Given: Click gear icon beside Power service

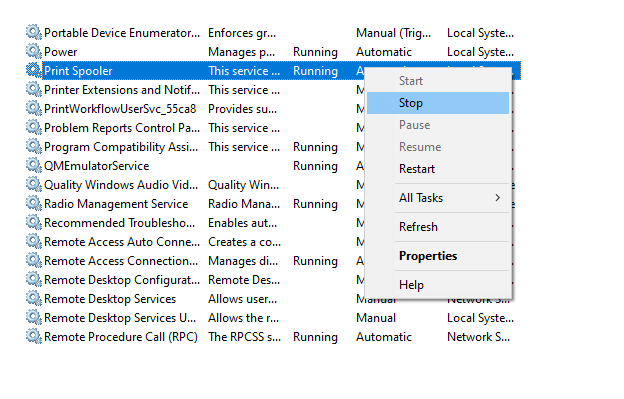Looking at the screenshot, I should 34,51.
